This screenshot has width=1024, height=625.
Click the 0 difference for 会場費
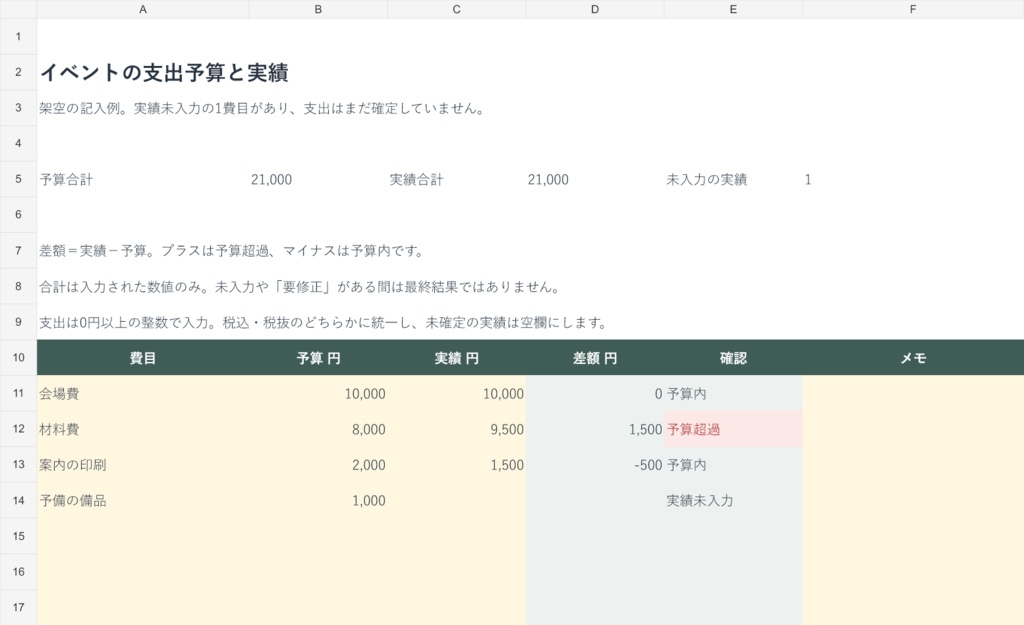click(x=595, y=393)
